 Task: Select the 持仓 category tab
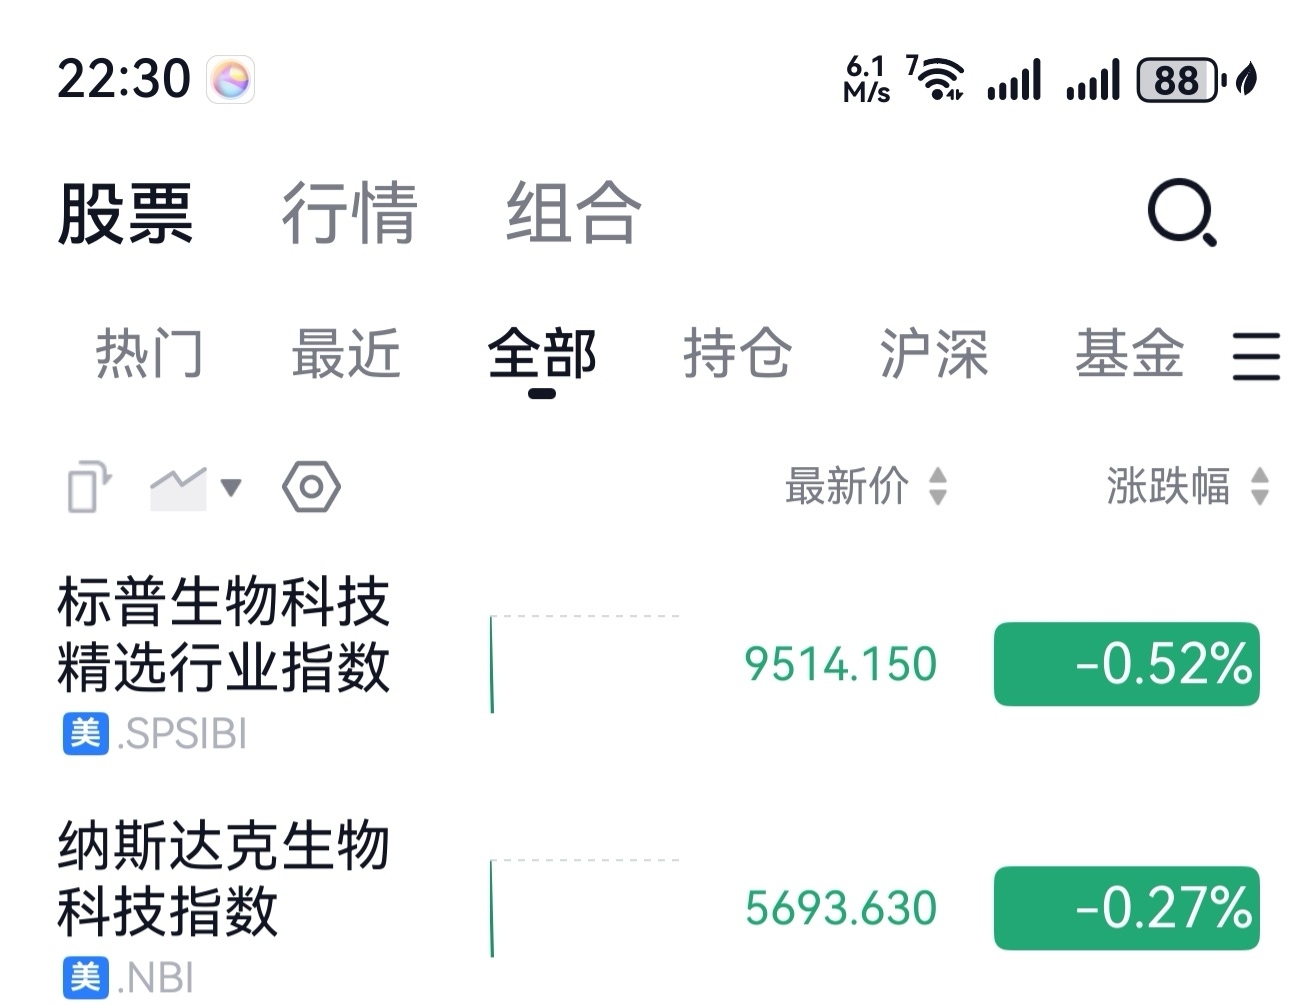(737, 354)
